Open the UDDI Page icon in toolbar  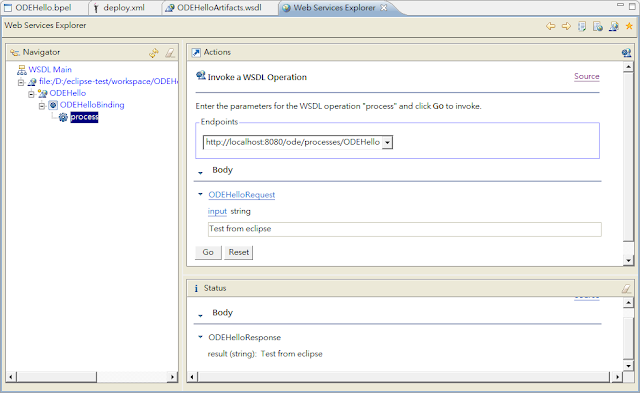tap(582, 27)
